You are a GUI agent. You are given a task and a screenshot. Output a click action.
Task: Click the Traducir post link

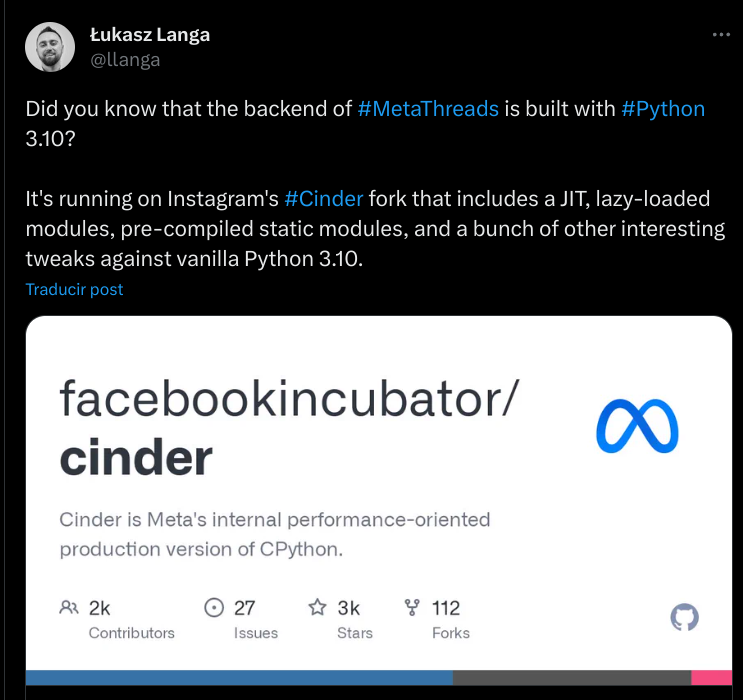[x=75, y=289]
